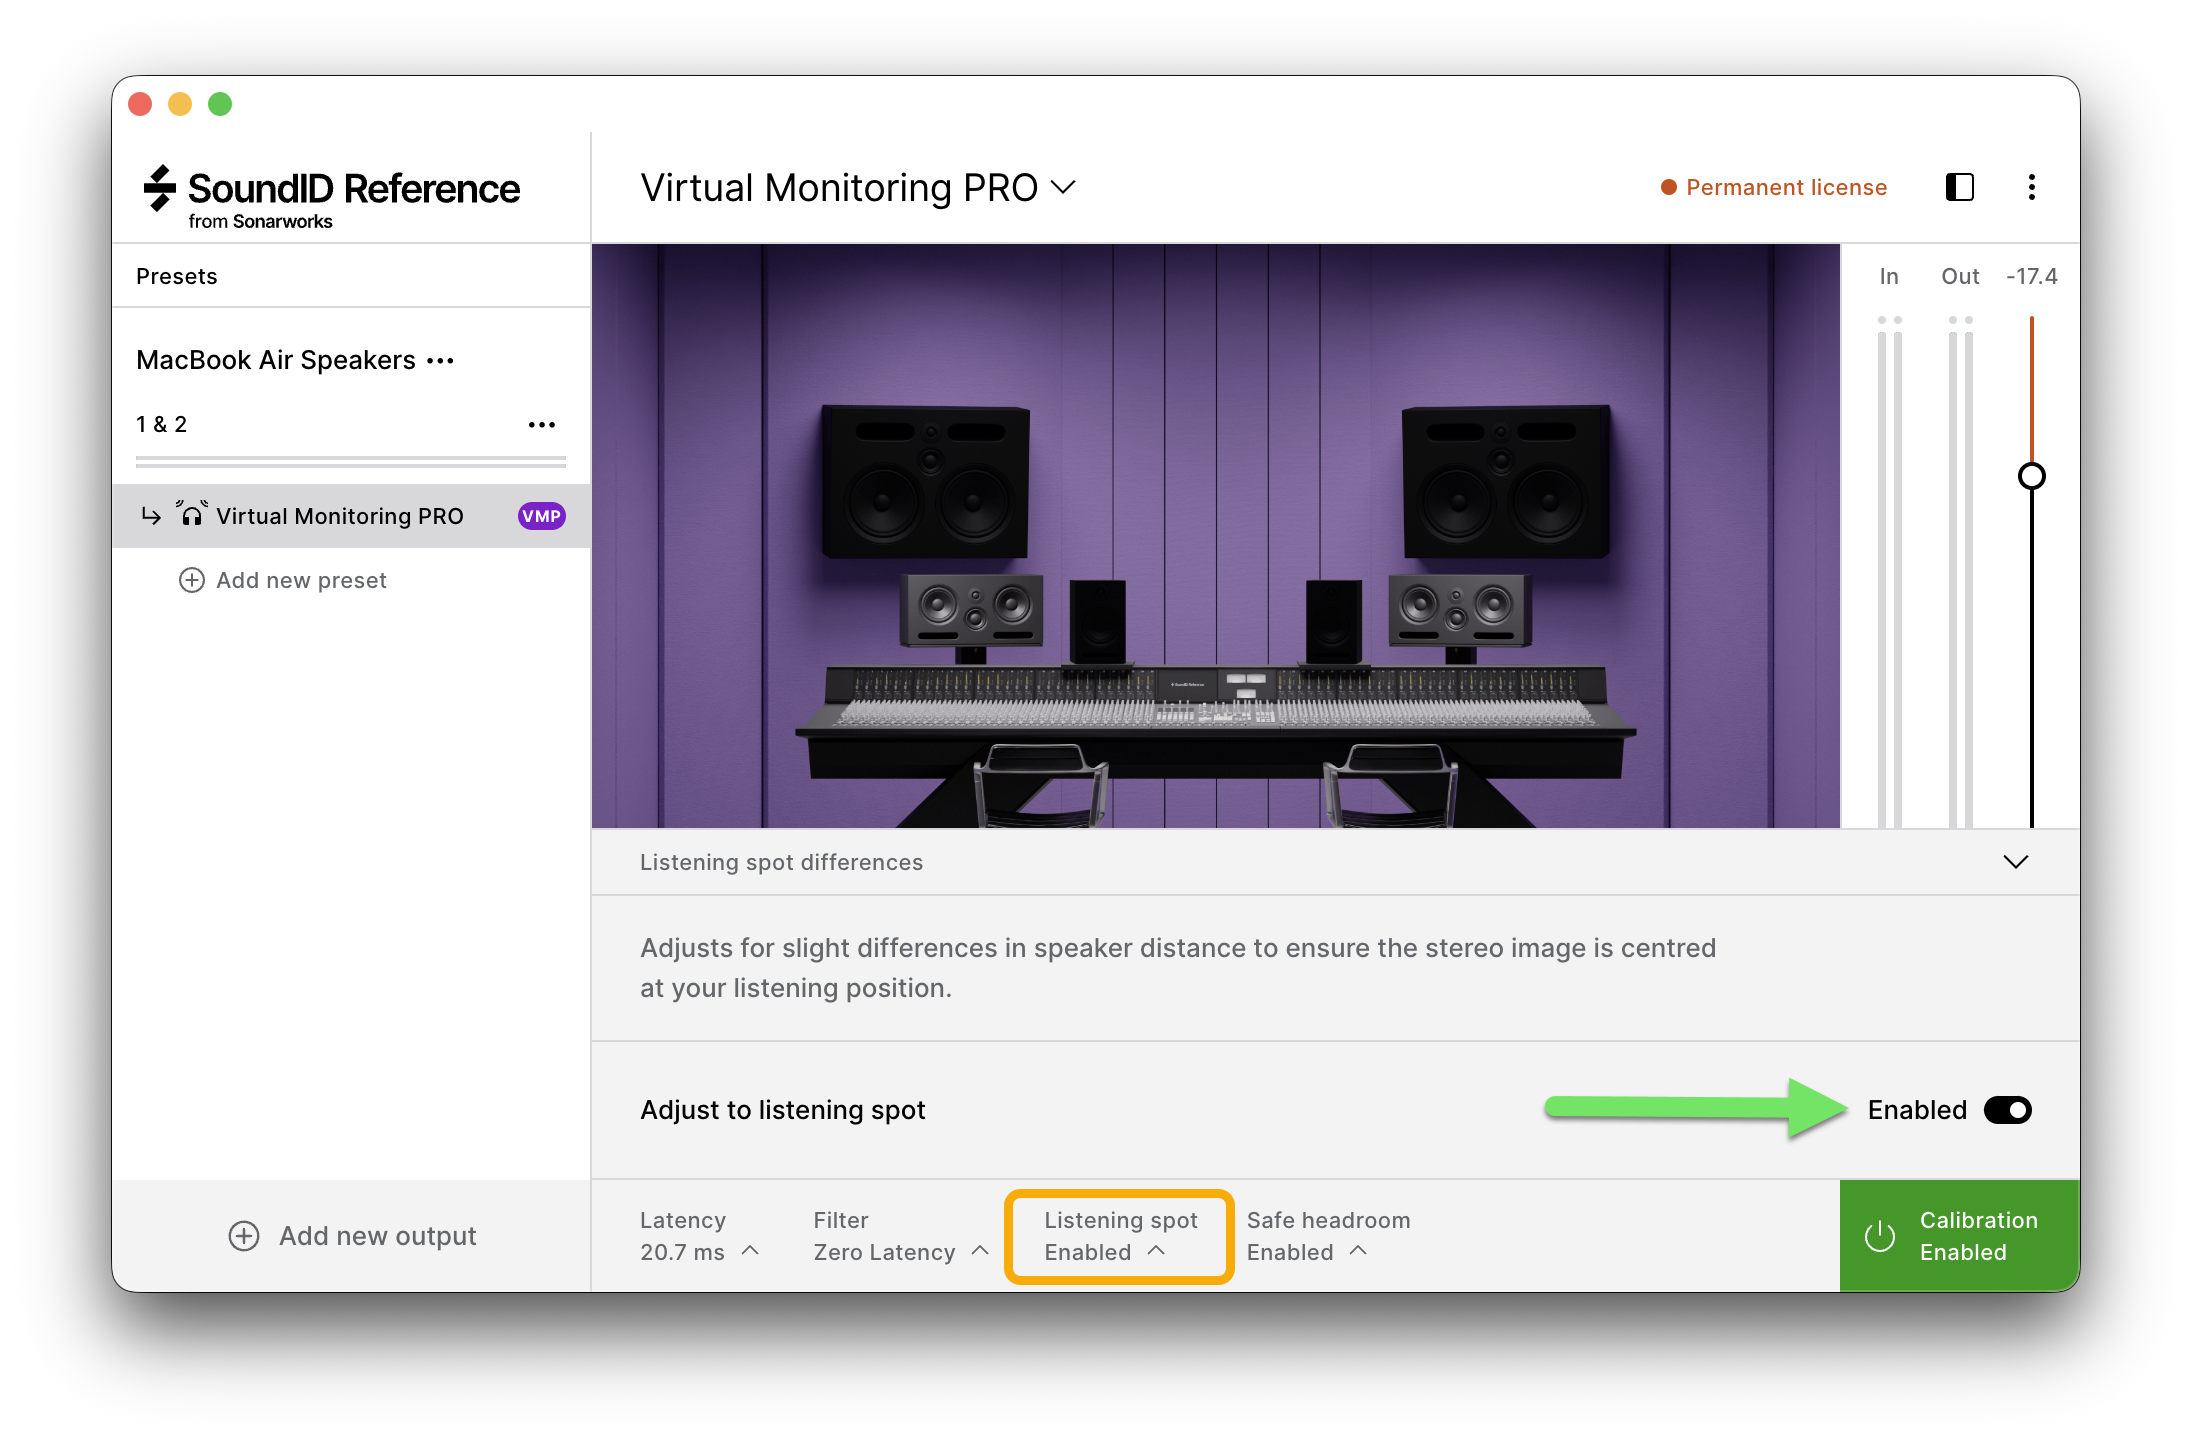The width and height of the screenshot is (2192, 1440).
Task: Open the Permanent license link
Action: point(1786,188)
